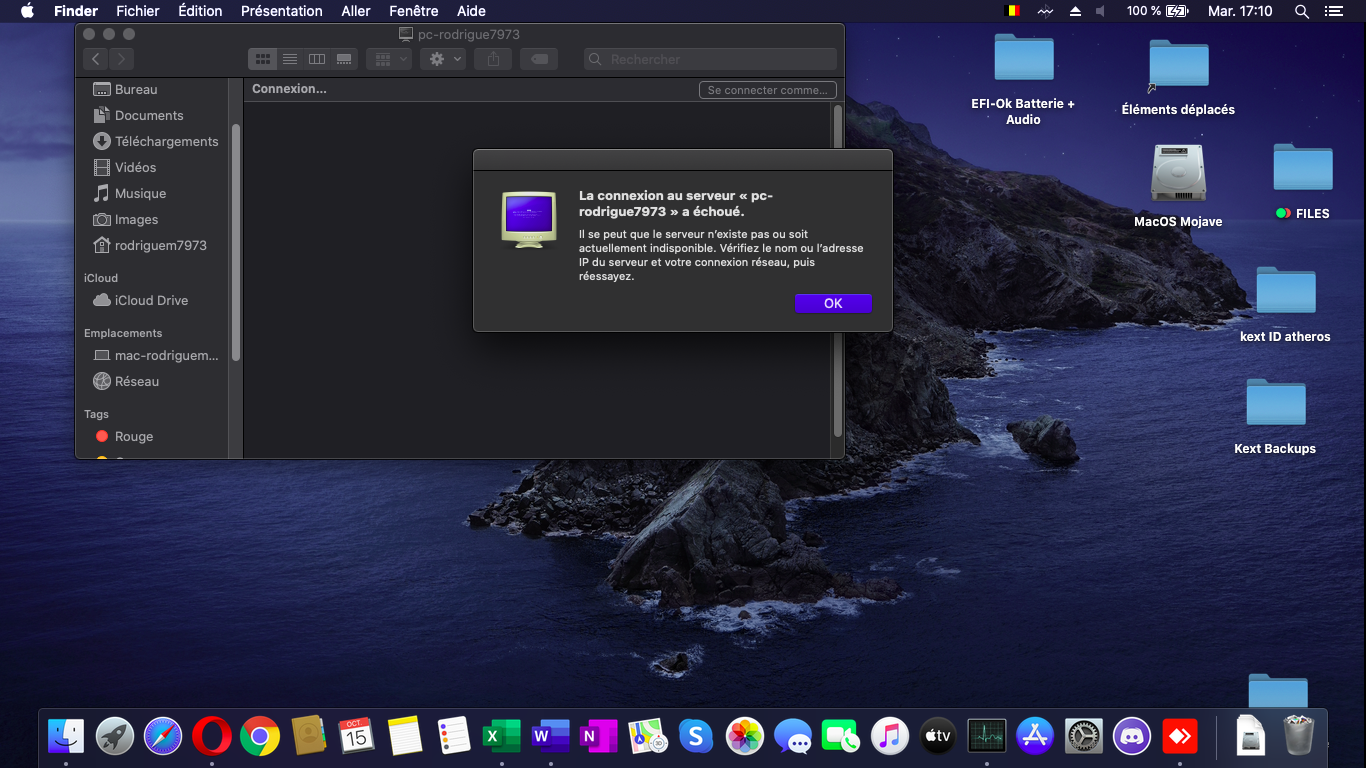Screen dimensions: 1366x768
Task: Click OK in the connection failed dialog
Action: coord(833,303)
